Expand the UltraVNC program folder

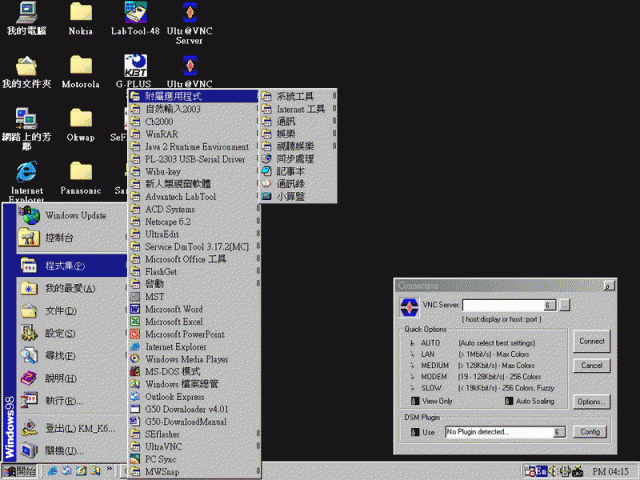(194, 447)
